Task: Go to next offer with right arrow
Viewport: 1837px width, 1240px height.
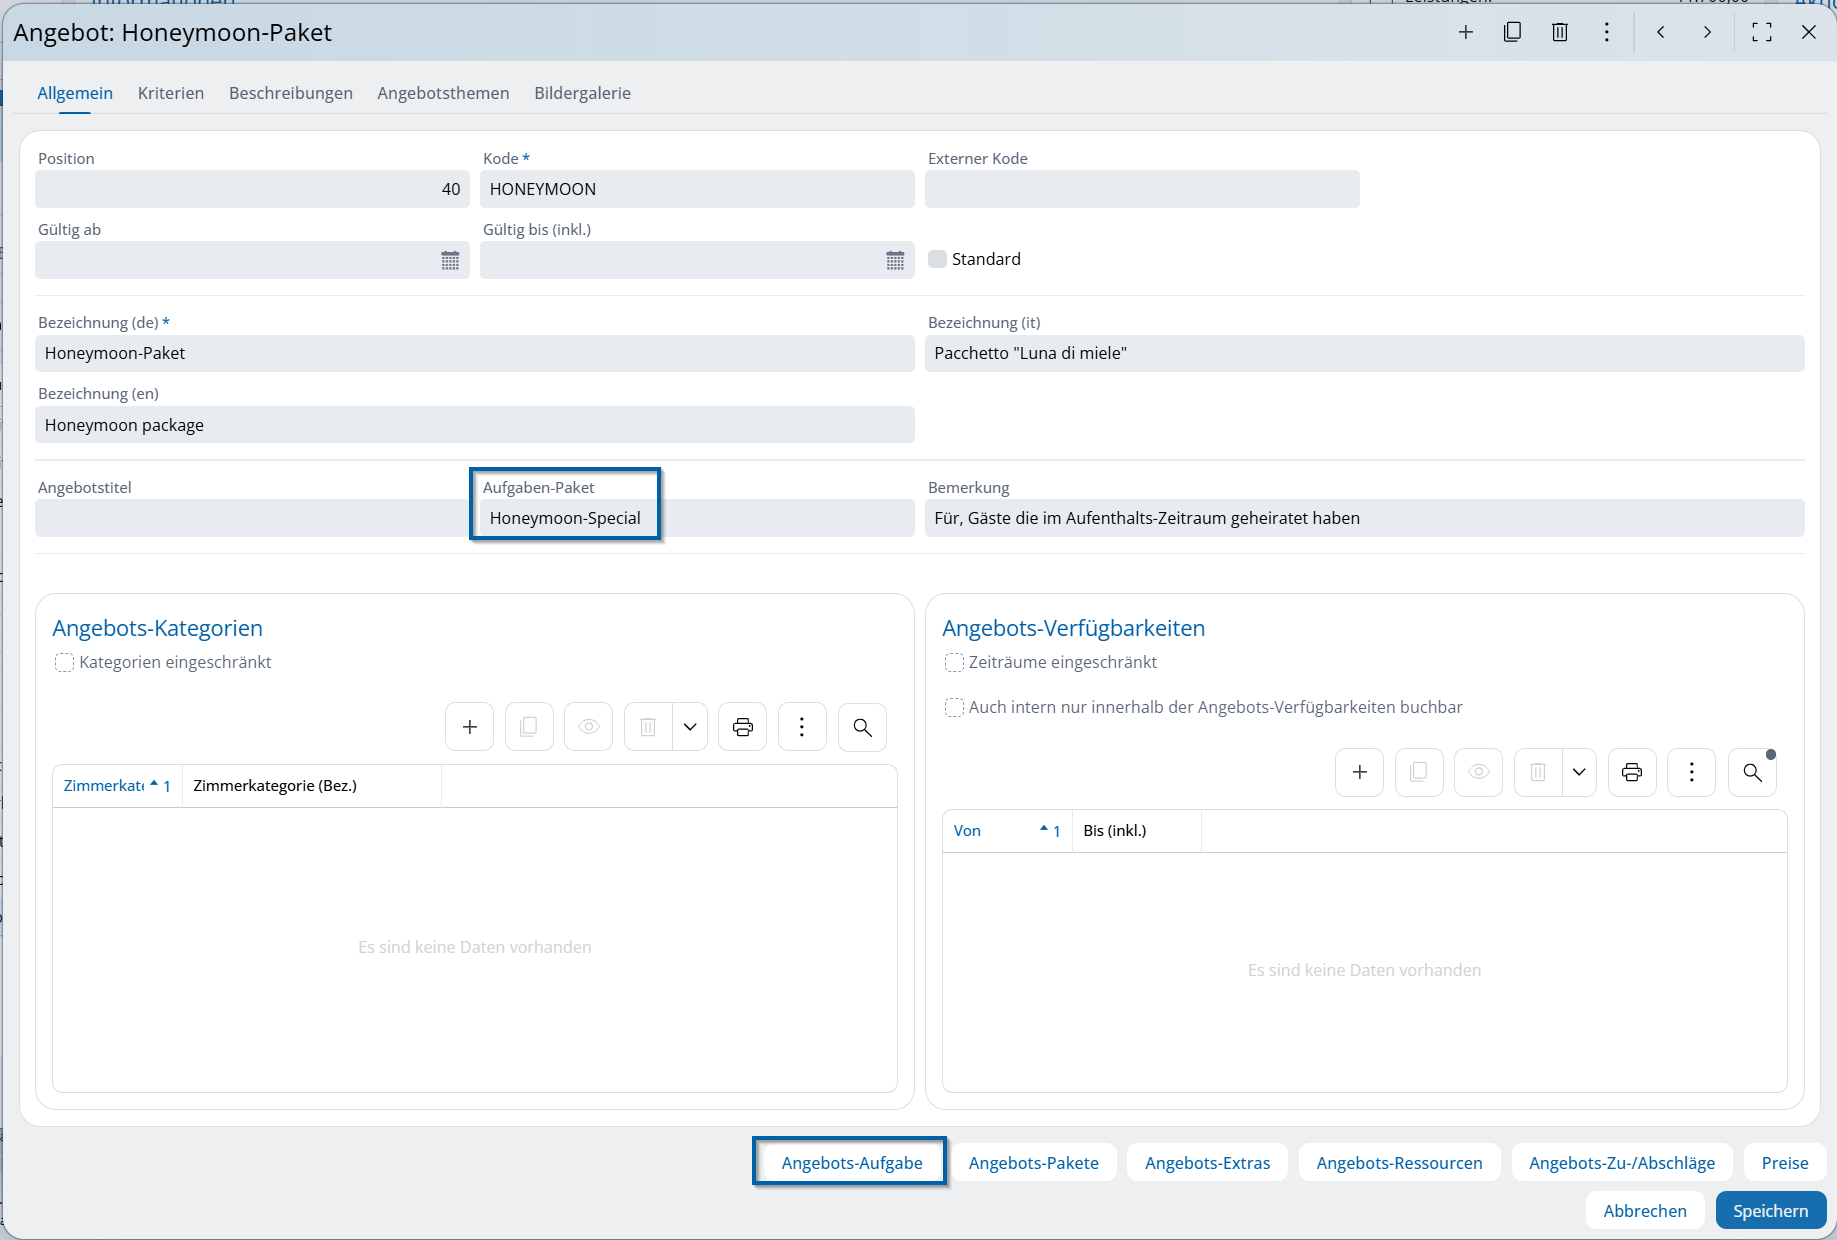Action: 1707,32
